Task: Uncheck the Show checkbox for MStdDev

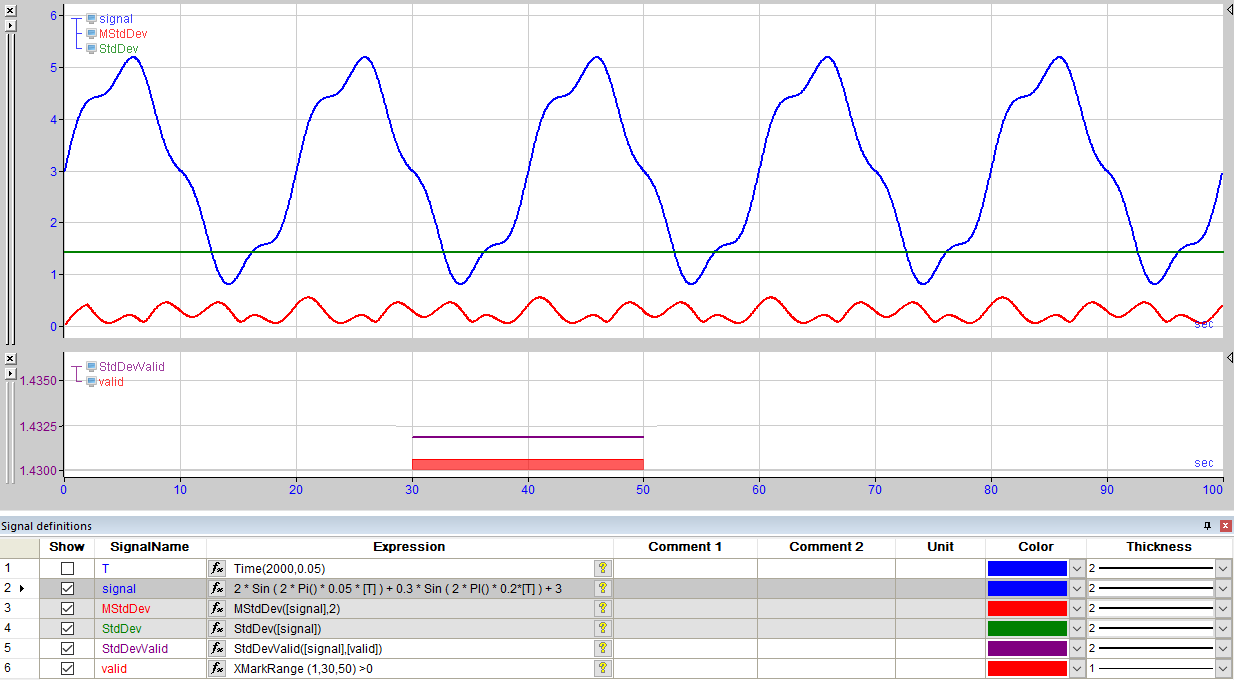Action: point(67,608)
